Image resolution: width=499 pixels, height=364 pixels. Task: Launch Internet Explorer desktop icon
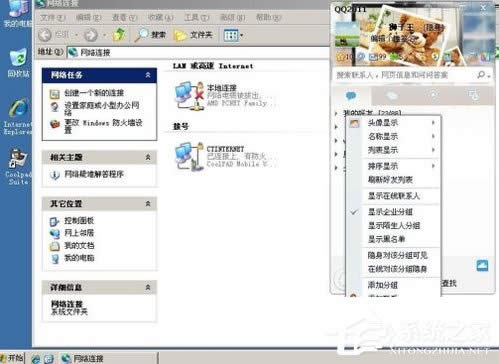click(18, 116)
